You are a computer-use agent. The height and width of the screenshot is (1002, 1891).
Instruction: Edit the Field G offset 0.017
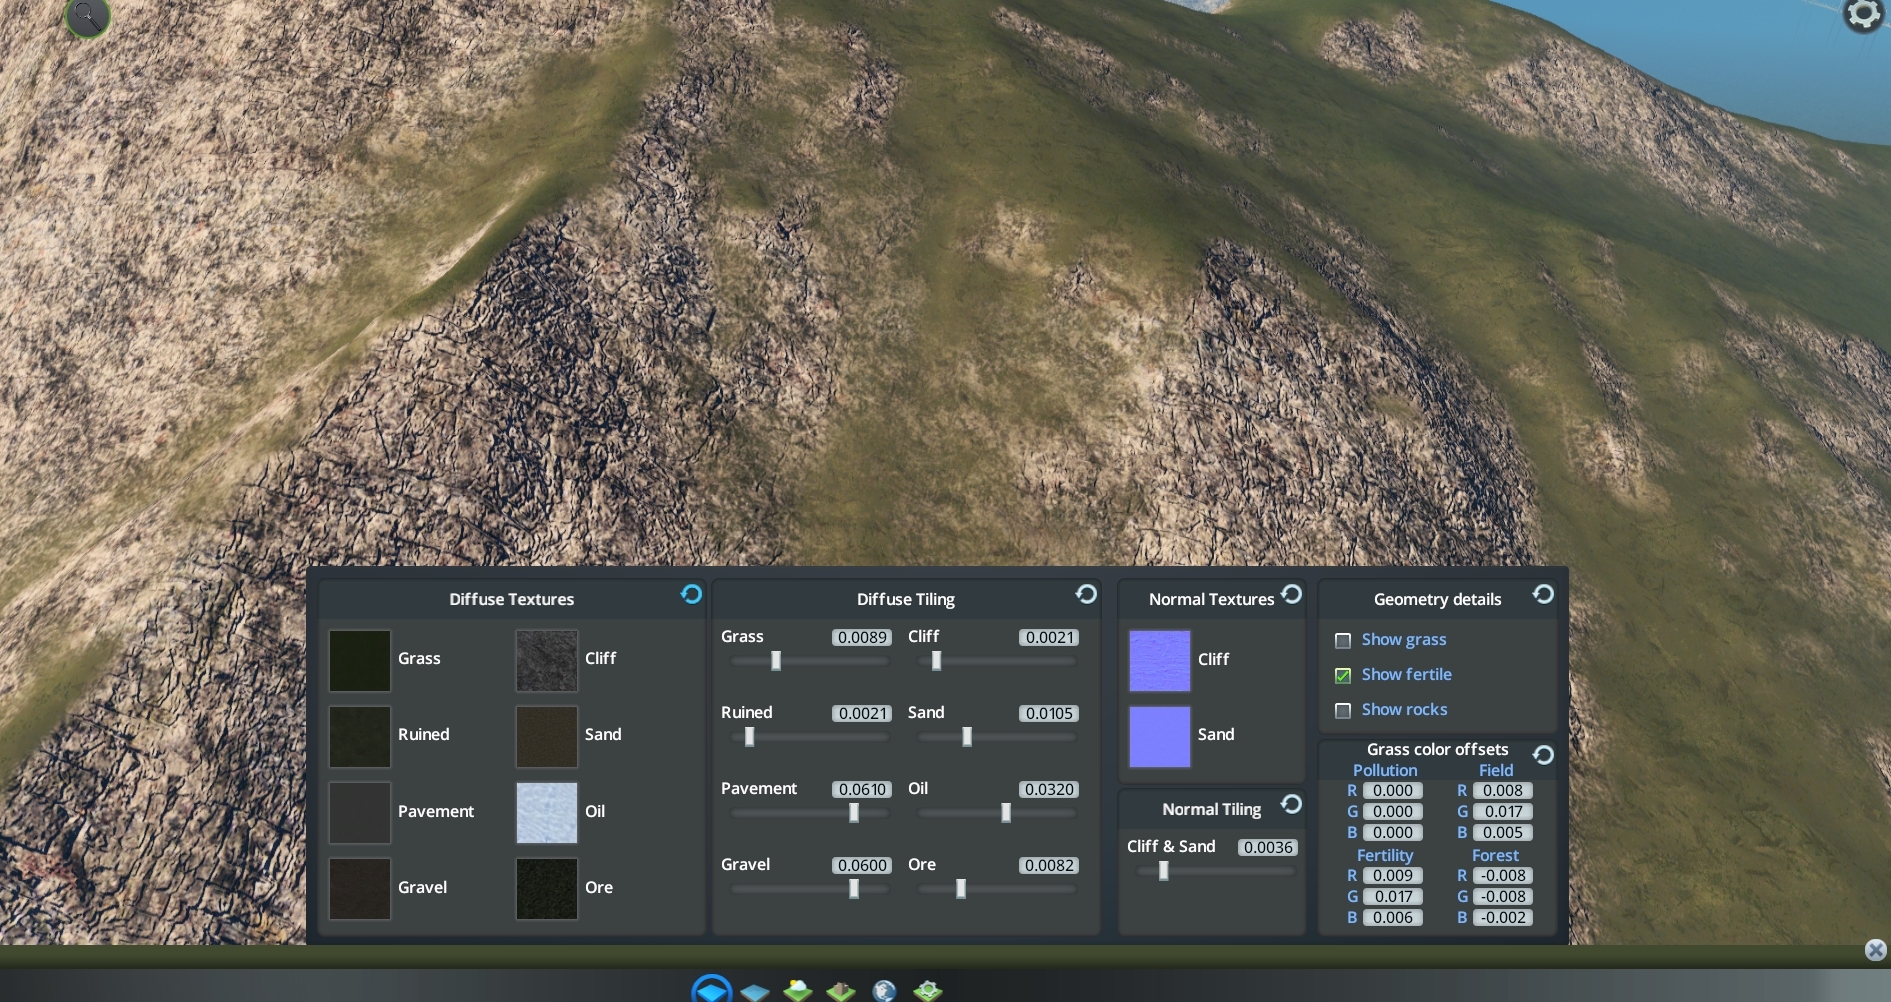[x=1503, y=811]
